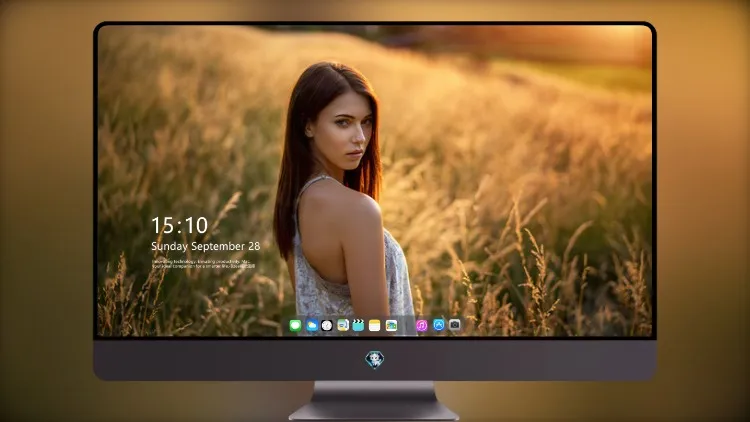Open the blue App Store icon
The width and height of the screenshot is (750, 422).
coord(439,325)
